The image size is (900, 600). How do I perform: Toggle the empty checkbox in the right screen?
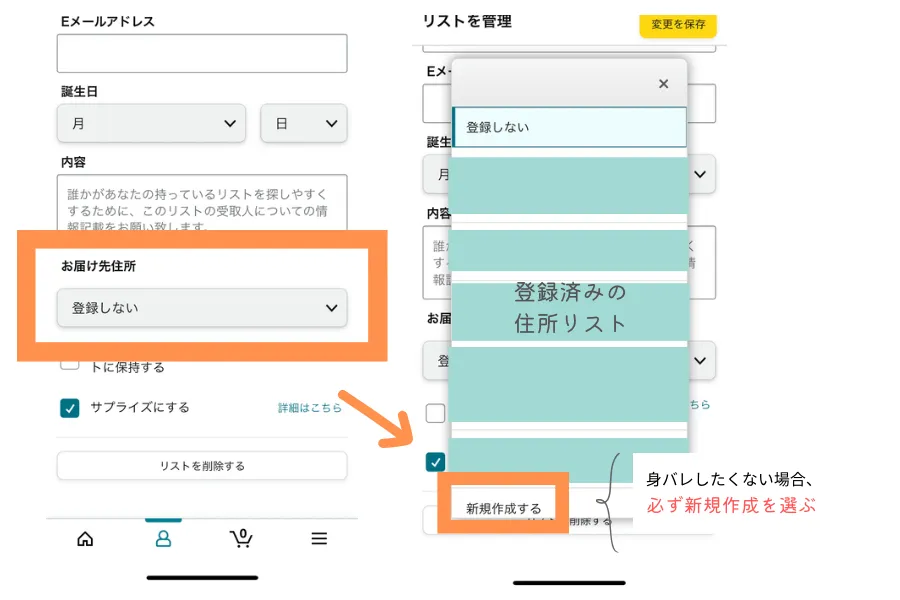tap(435, 413)
